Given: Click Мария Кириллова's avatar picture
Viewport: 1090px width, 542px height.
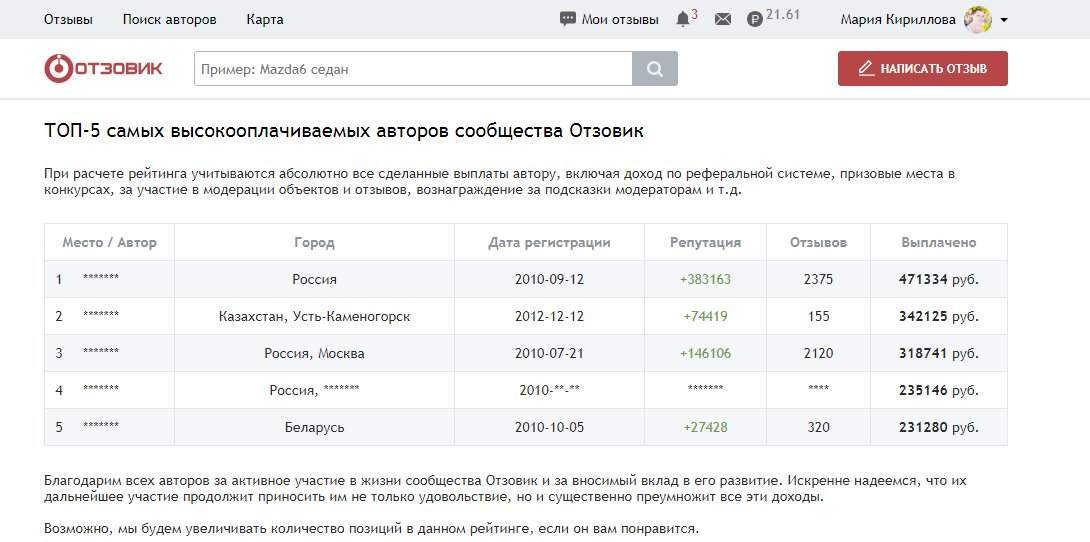Looking at the screenshot, I should pyautogui.click(x=977, y=19).
